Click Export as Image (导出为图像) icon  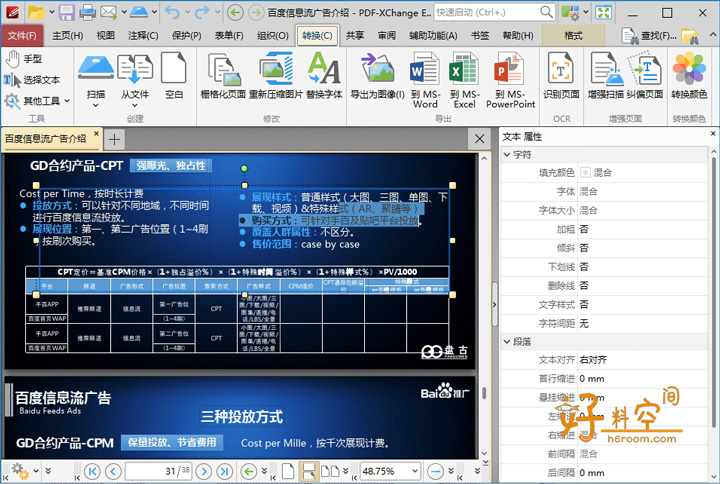[377, 76]
